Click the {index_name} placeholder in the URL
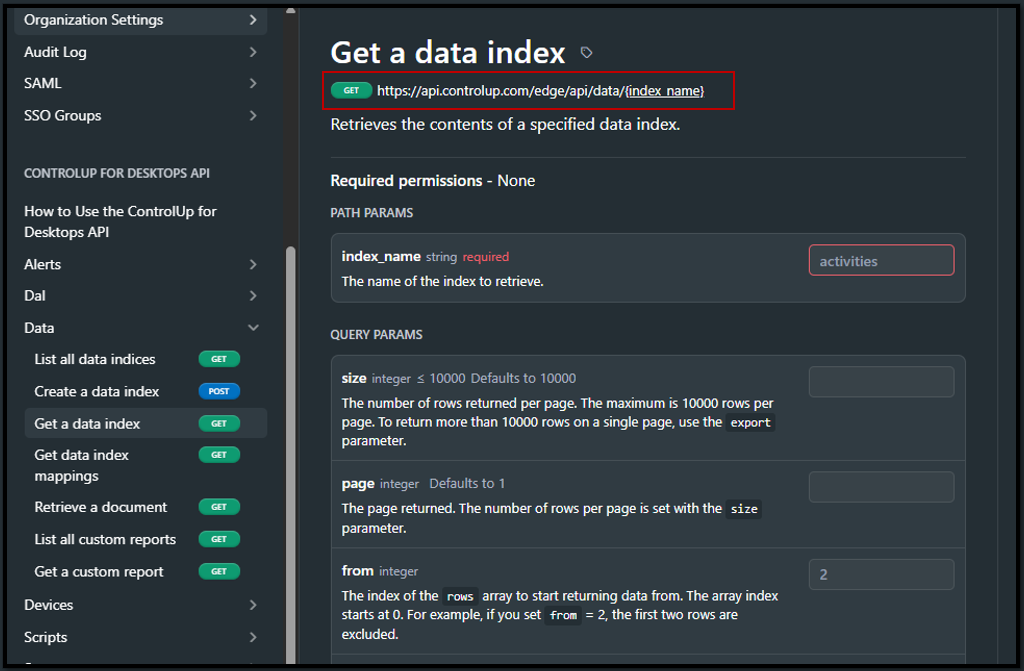The image size is (1024, 671). pos(664,91)
